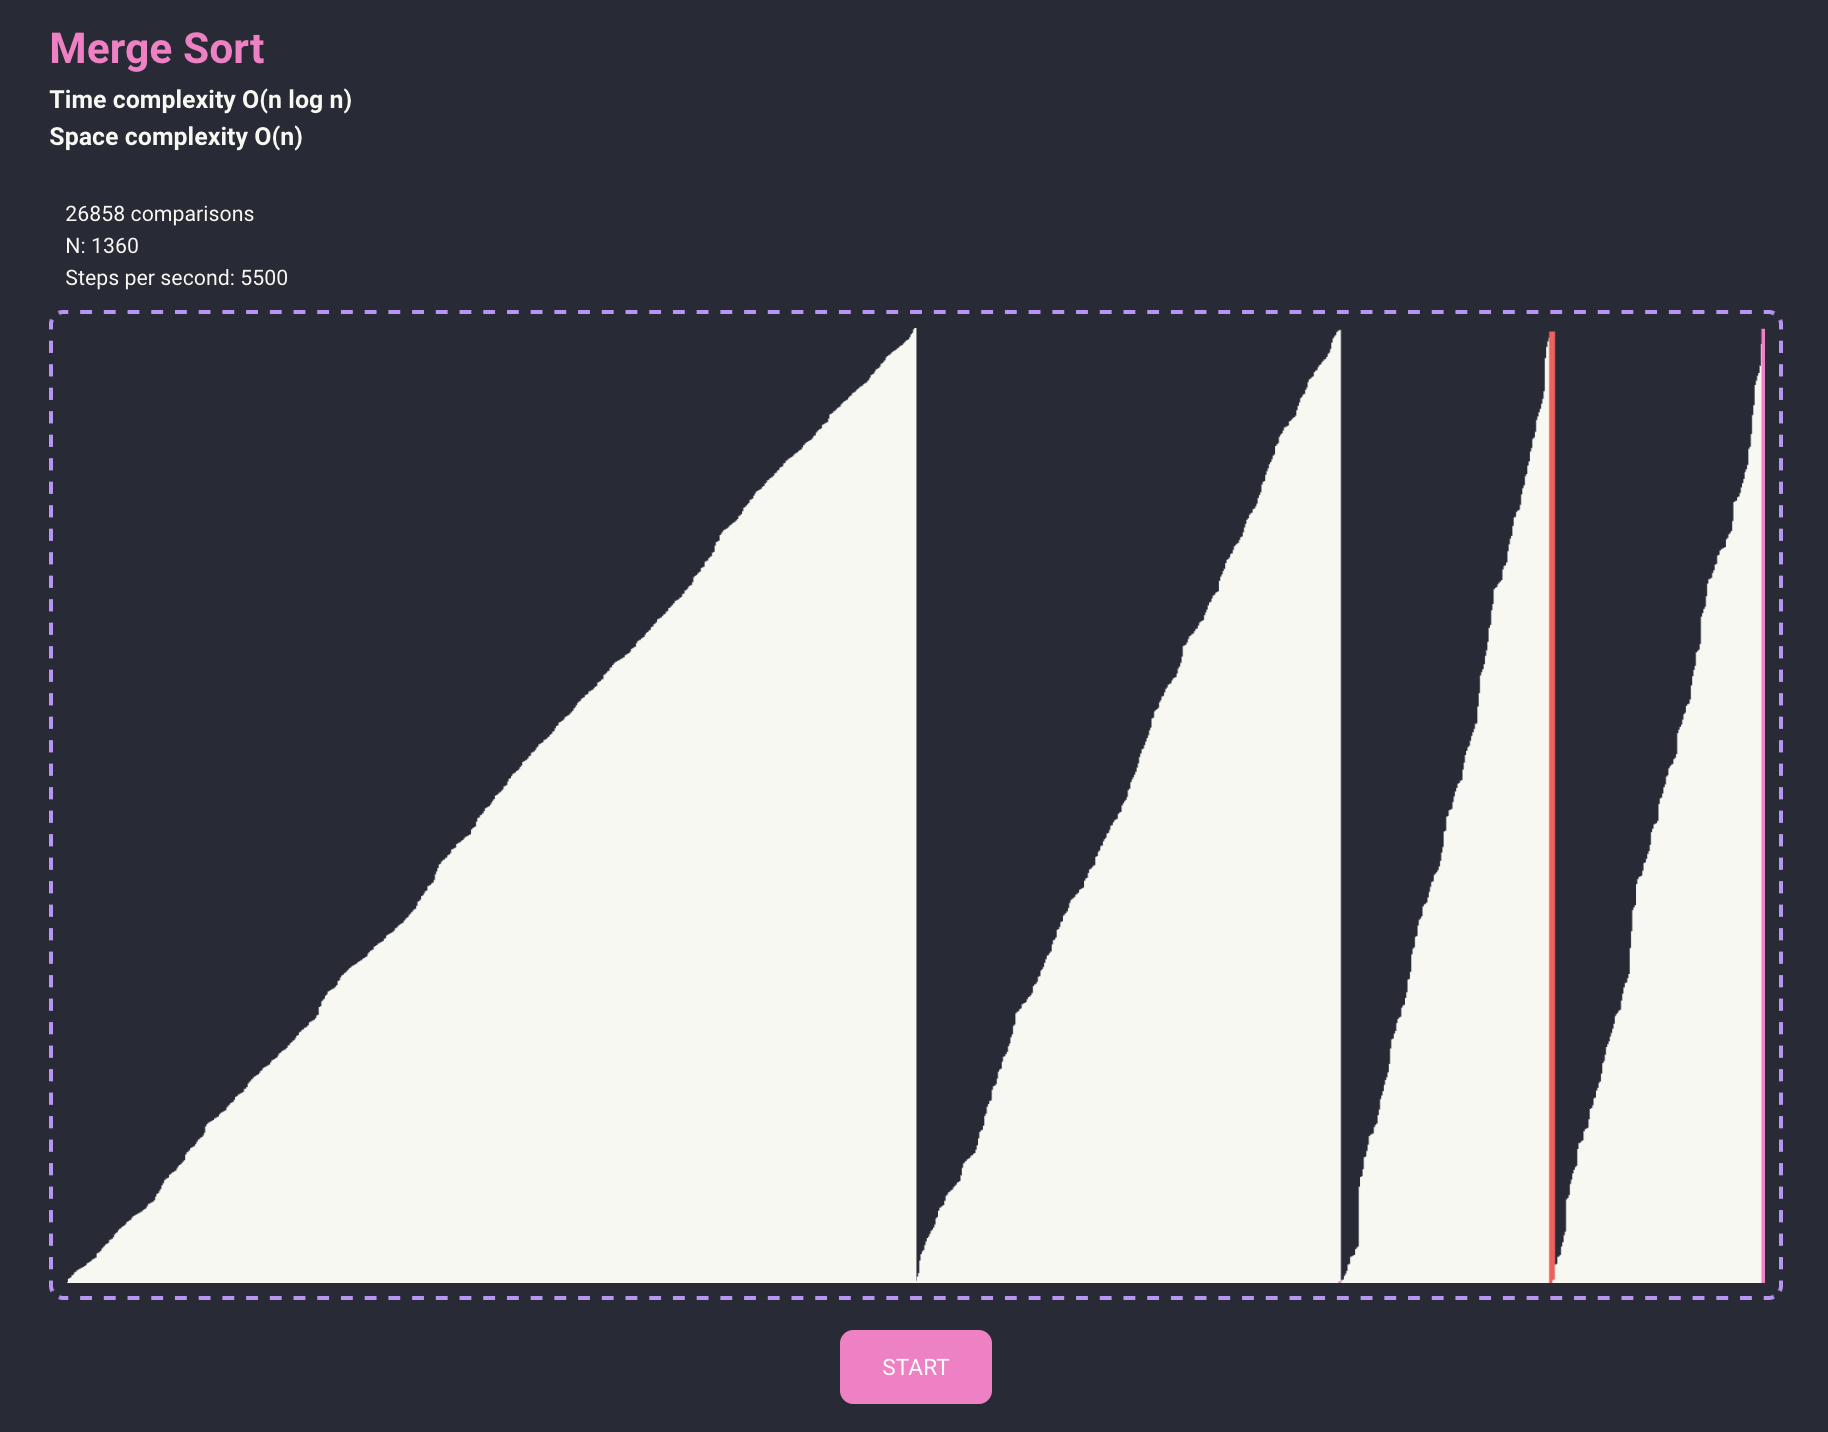Screen dimensions: 1828x1432
Task: Click the 26858 comparisons counter
Action: click(159, 213)
